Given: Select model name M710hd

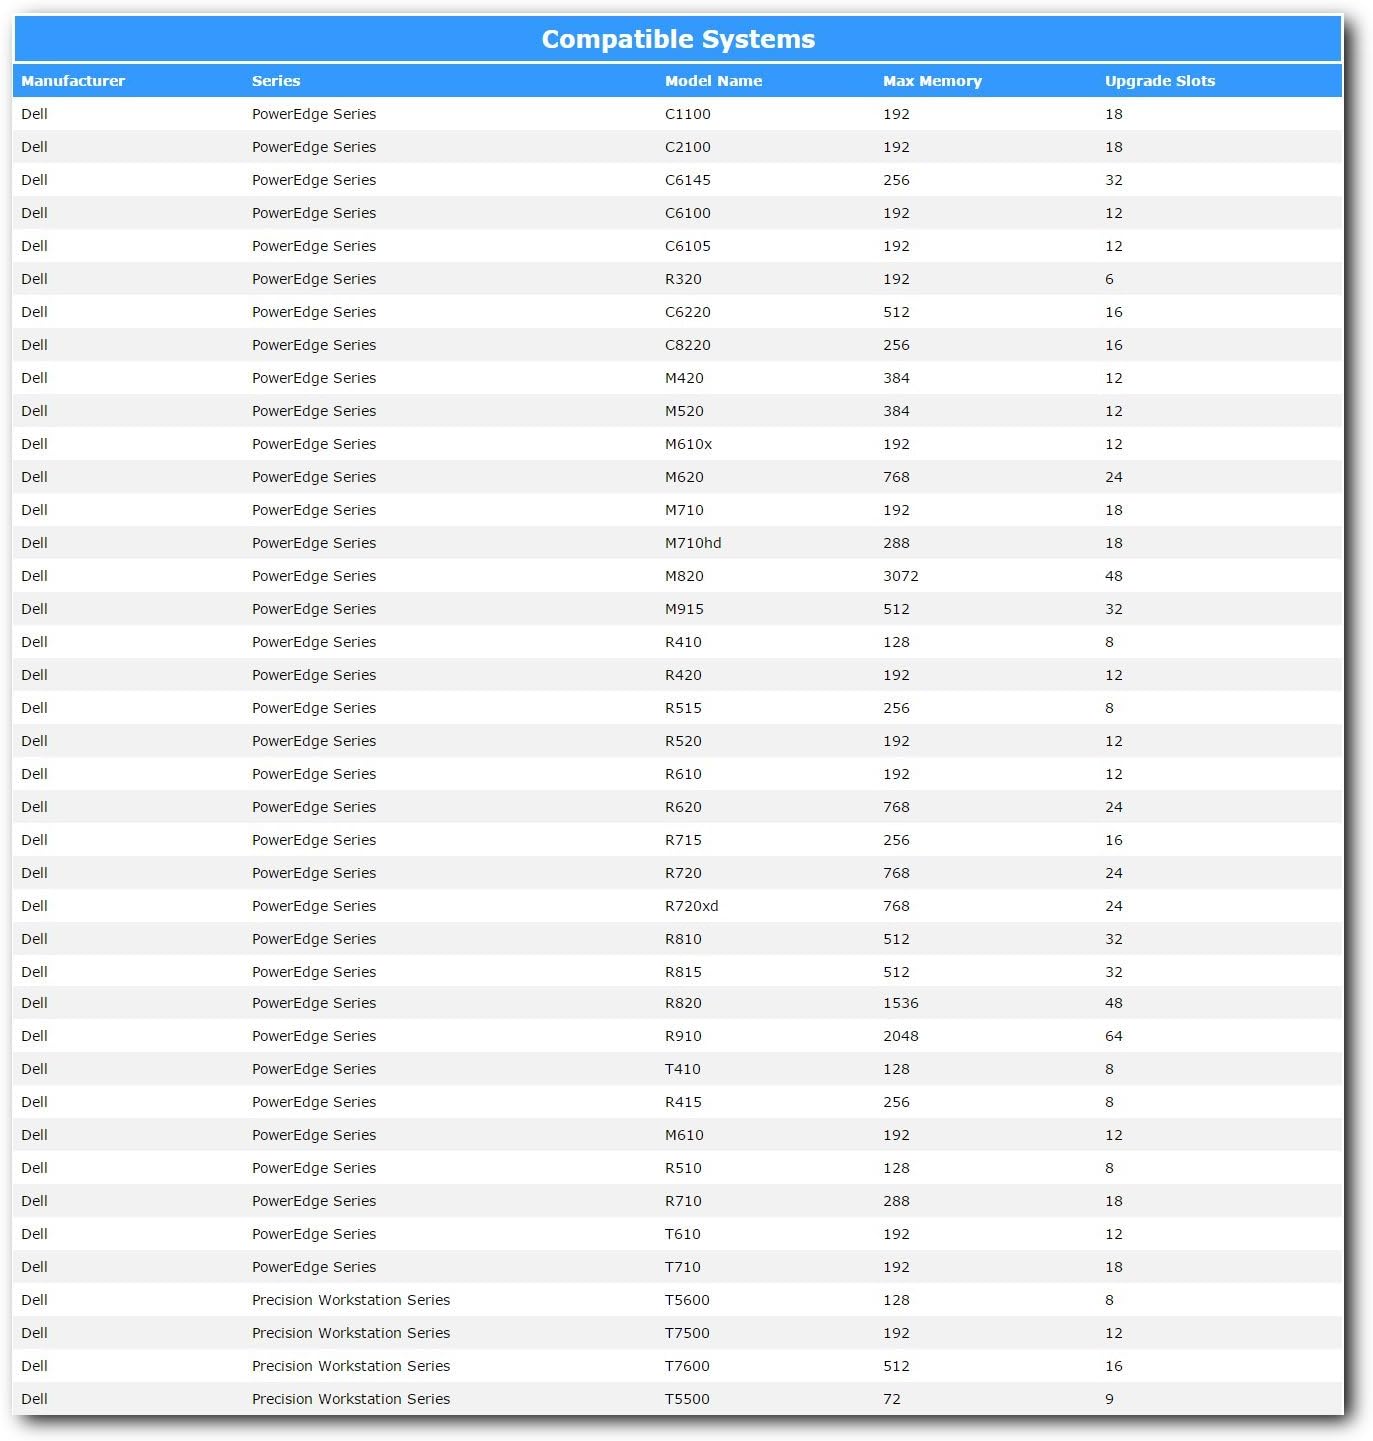Looking at the screenshot, I should tap(693, 543).
